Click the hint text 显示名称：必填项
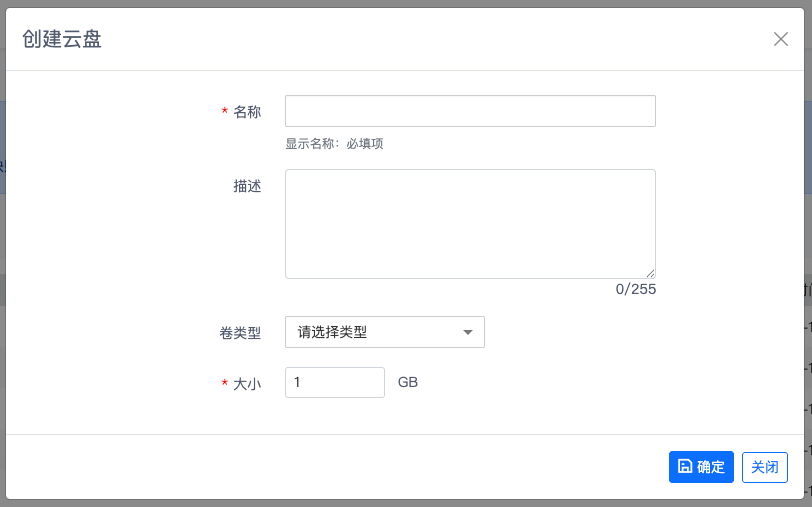 pyautogui.click(x=334, y=144)
